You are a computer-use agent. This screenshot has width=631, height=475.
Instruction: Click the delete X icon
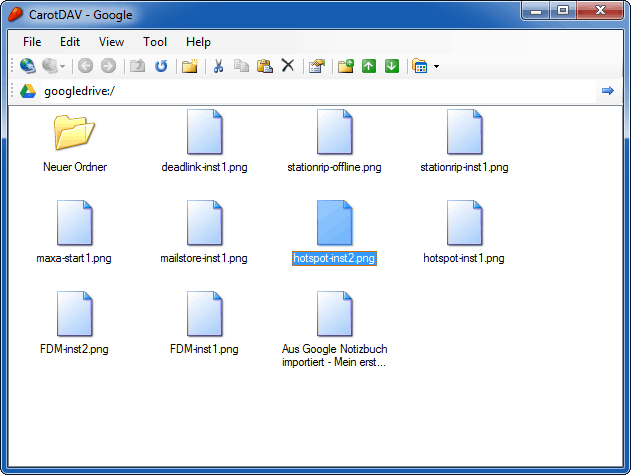[x=288, y=66]
